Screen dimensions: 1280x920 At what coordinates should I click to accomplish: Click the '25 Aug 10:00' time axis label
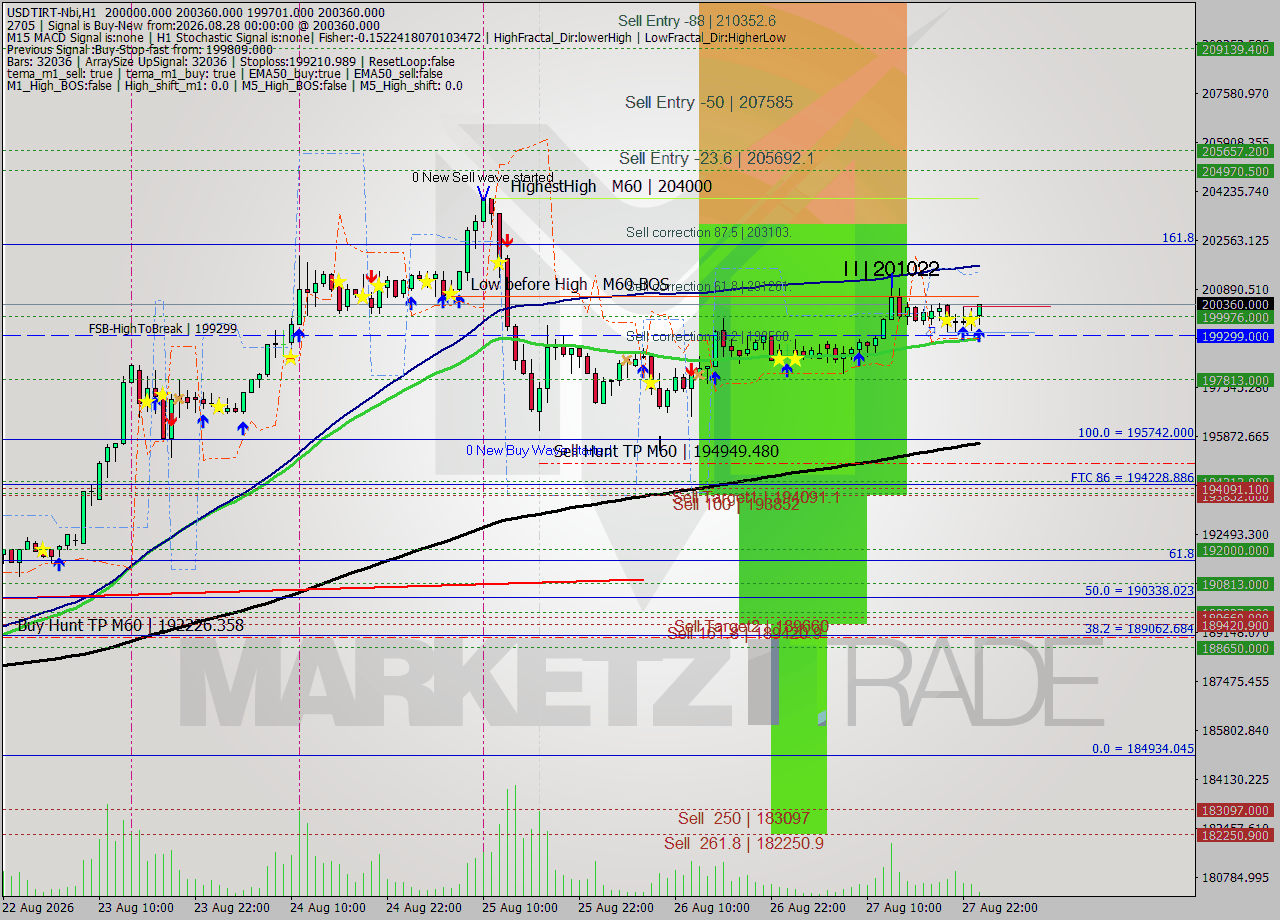click(x=519, y=907)
